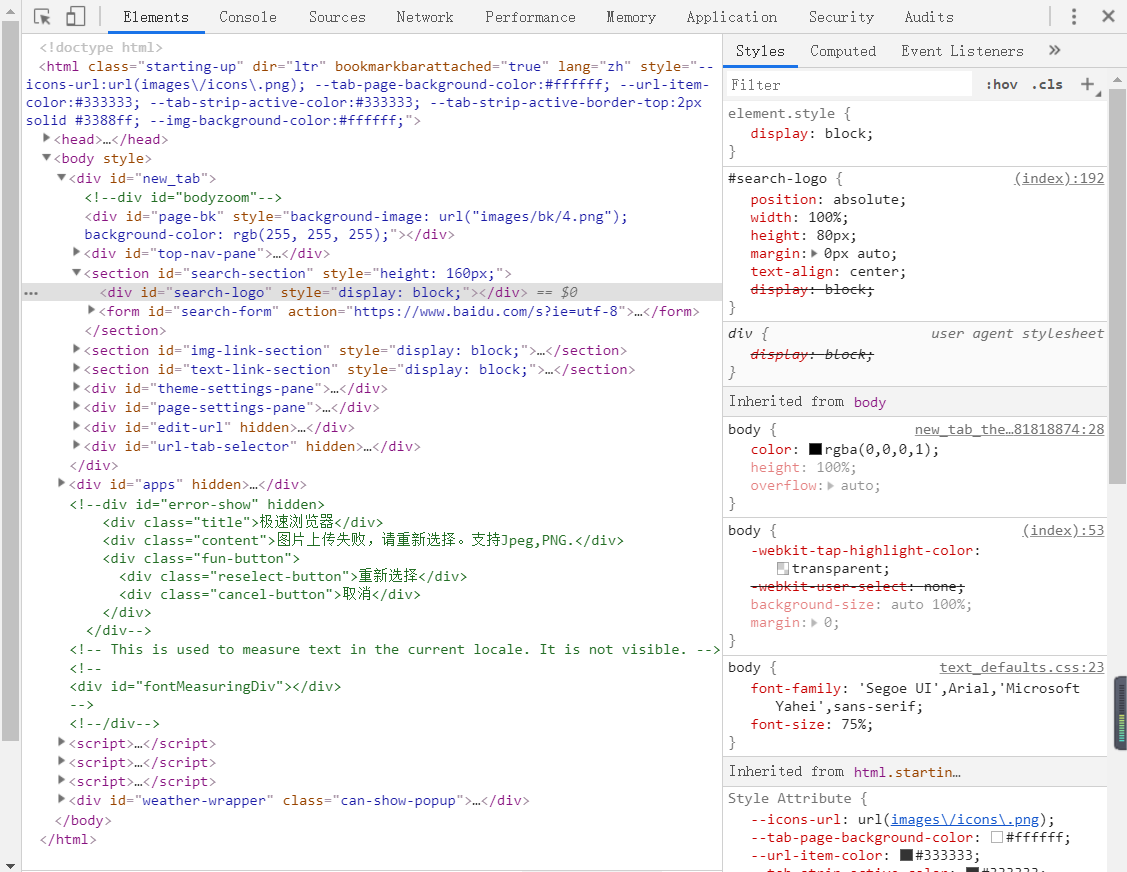Expand the page-settings-pane div
Image resolution: width=1127 pixels, height=872 pixels.
pos(76,406)
